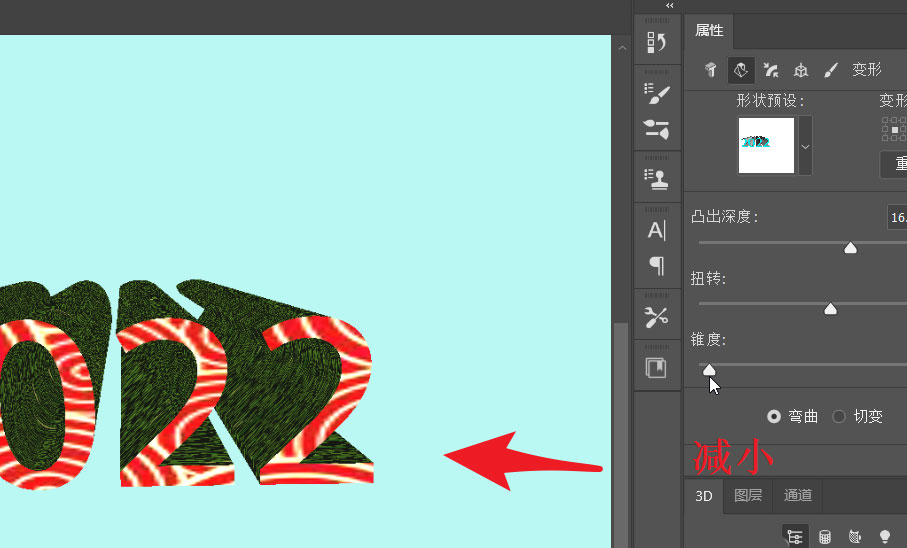Image resolution: width=907 pixels, height=548 pixels.
Task: Click the 凸出深度 value field
Action: 897,218
